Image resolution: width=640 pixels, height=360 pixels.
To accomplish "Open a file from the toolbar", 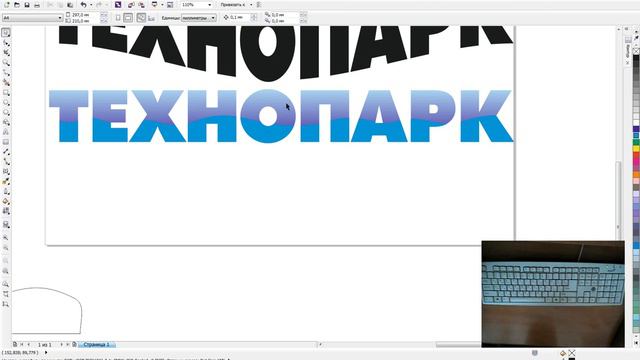I will (x=17, y=5).
